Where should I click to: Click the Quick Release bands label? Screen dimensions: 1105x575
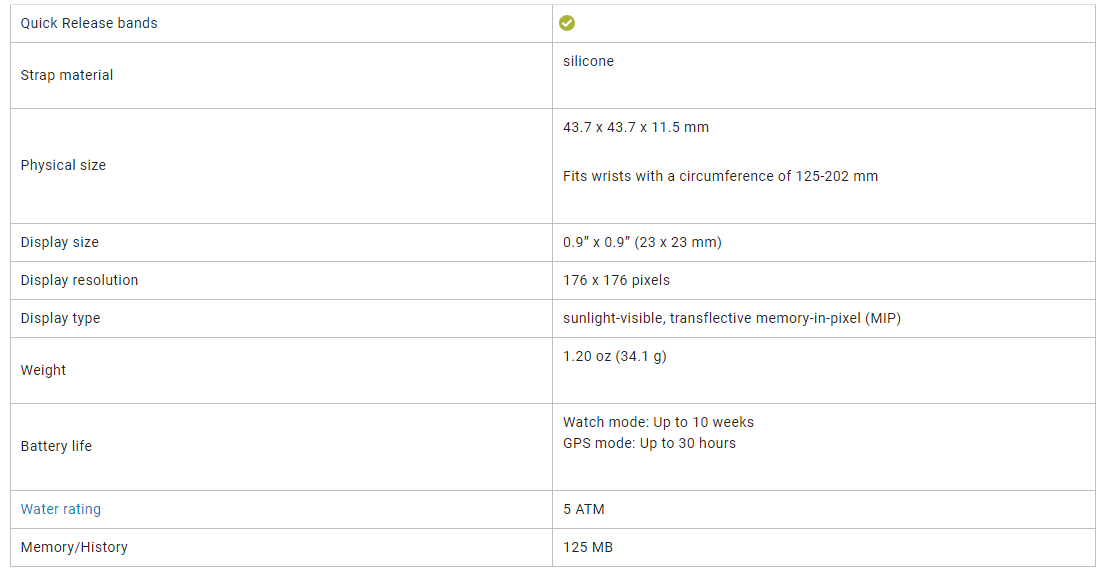coord(89,23)
